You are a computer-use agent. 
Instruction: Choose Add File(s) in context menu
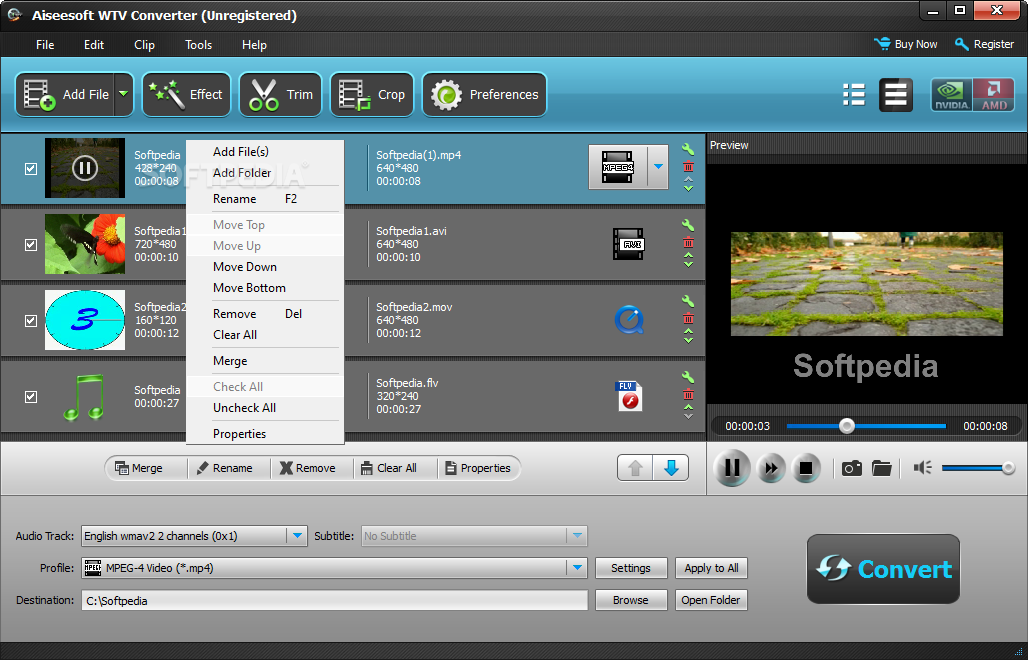tap(265, 151)
